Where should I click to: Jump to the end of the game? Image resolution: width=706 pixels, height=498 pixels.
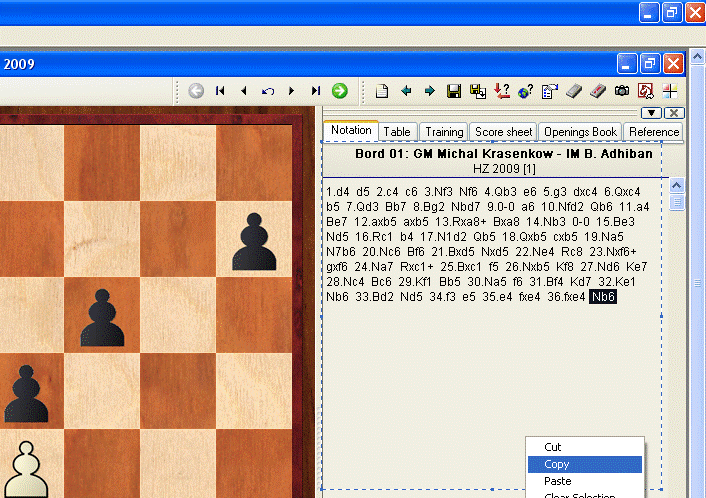[x=316, y=91]
